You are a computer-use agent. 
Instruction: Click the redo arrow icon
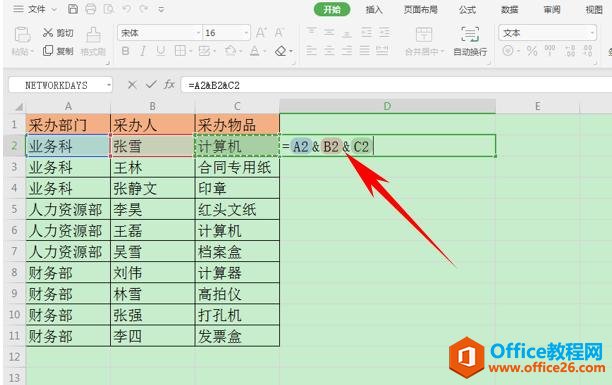143,9
